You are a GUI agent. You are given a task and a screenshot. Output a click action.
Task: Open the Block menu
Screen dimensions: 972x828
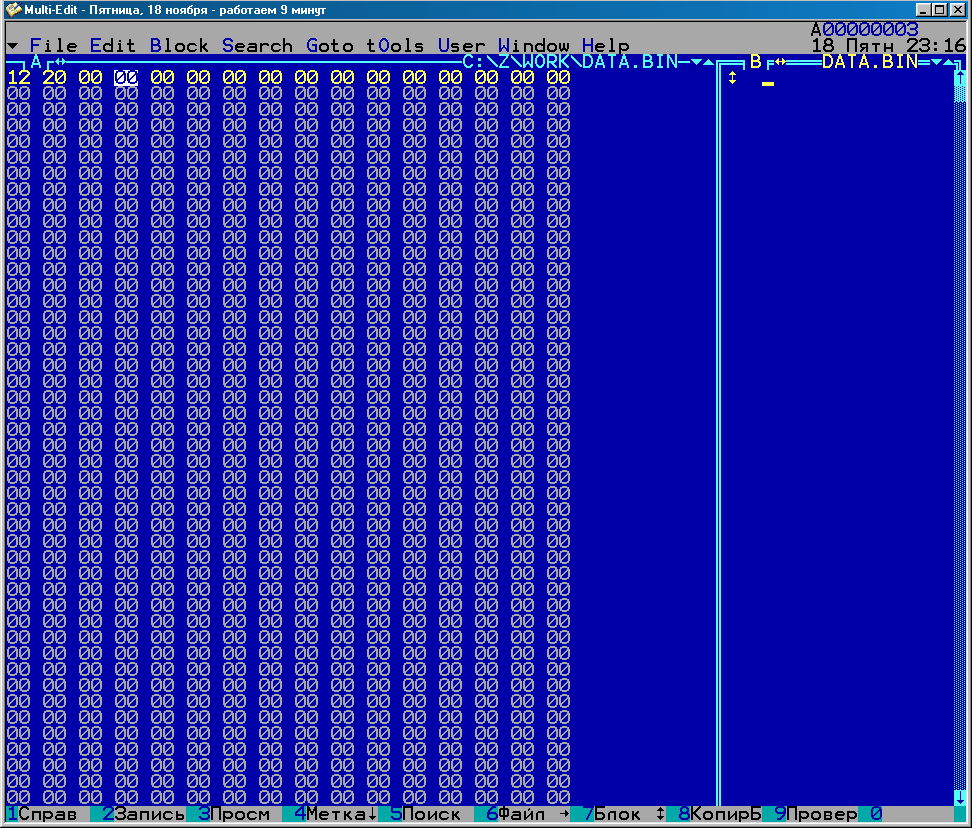point(179,46)
